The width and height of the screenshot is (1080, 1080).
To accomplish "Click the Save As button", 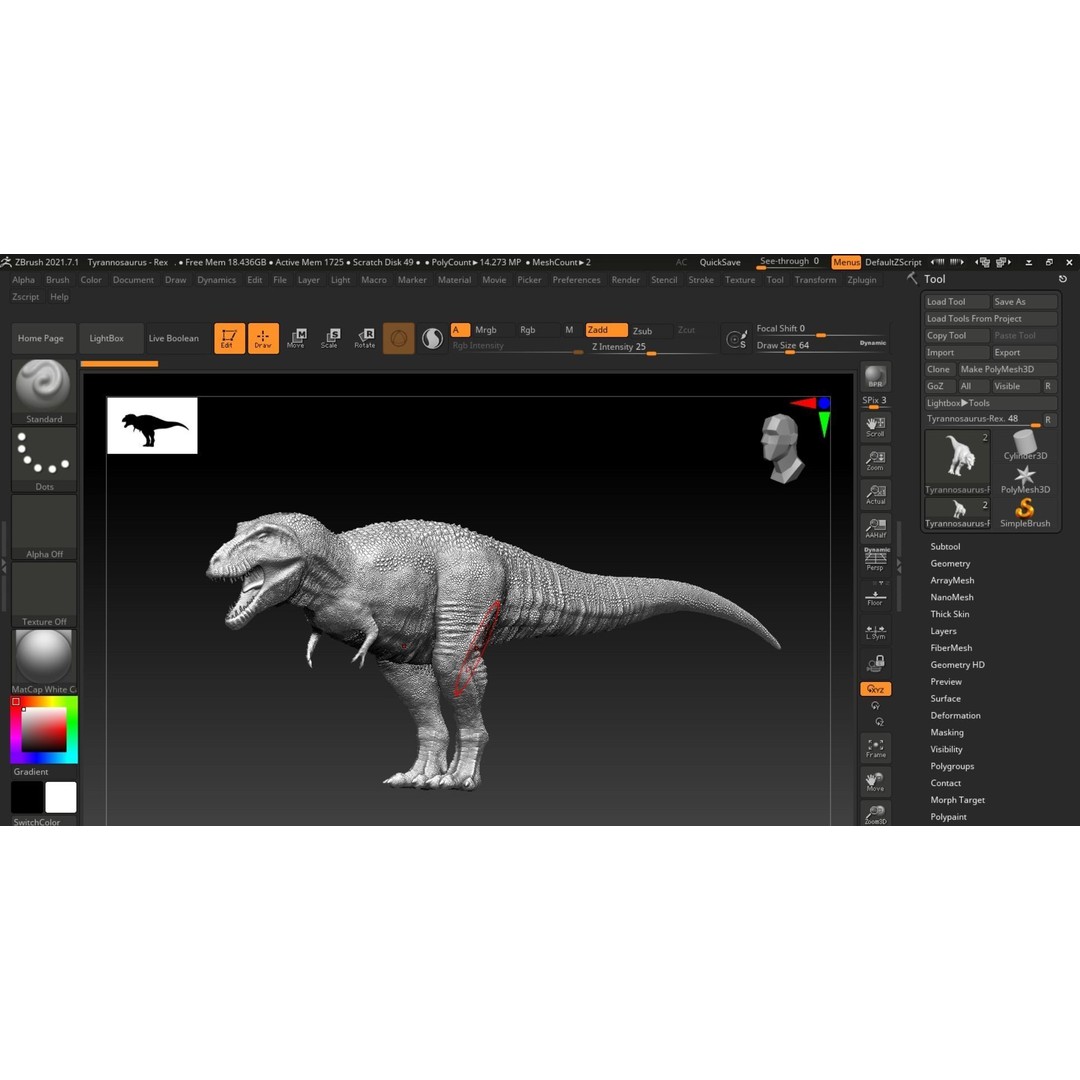I will coord(1024,302).
